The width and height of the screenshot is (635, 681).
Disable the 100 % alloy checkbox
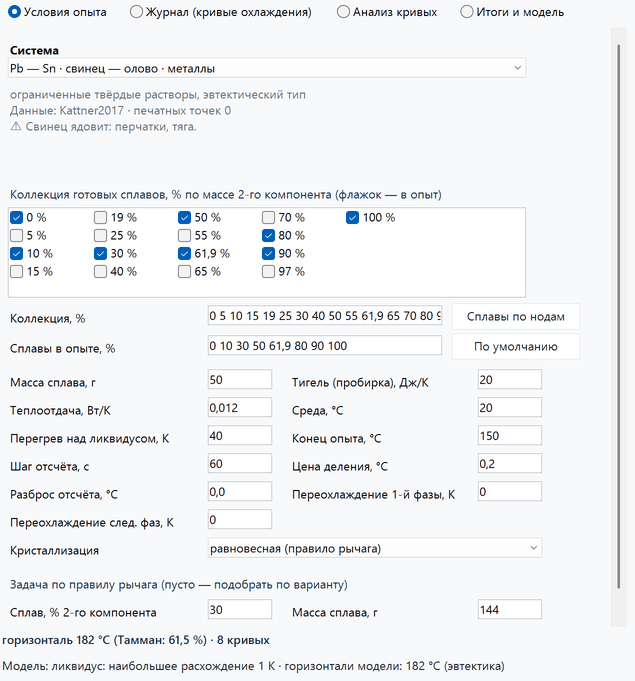tap(352, 218)
